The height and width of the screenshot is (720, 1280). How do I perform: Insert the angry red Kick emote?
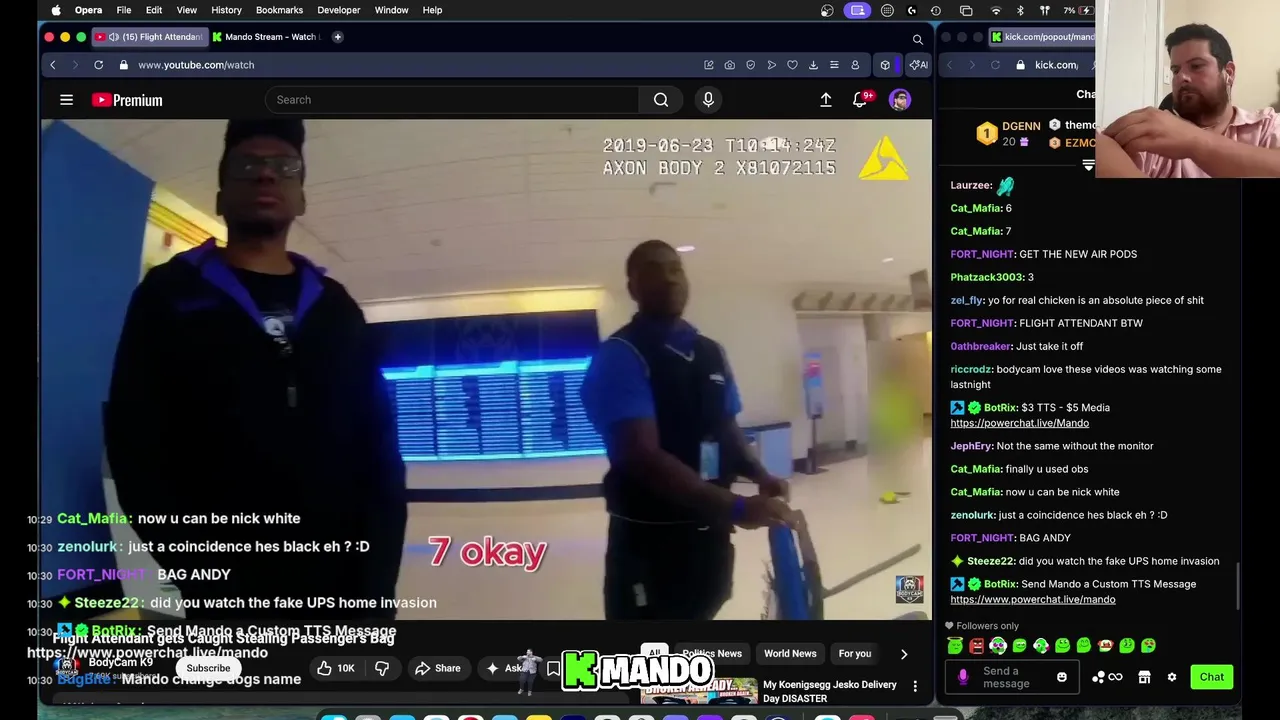pyautogui.click(x=977, y=646)
